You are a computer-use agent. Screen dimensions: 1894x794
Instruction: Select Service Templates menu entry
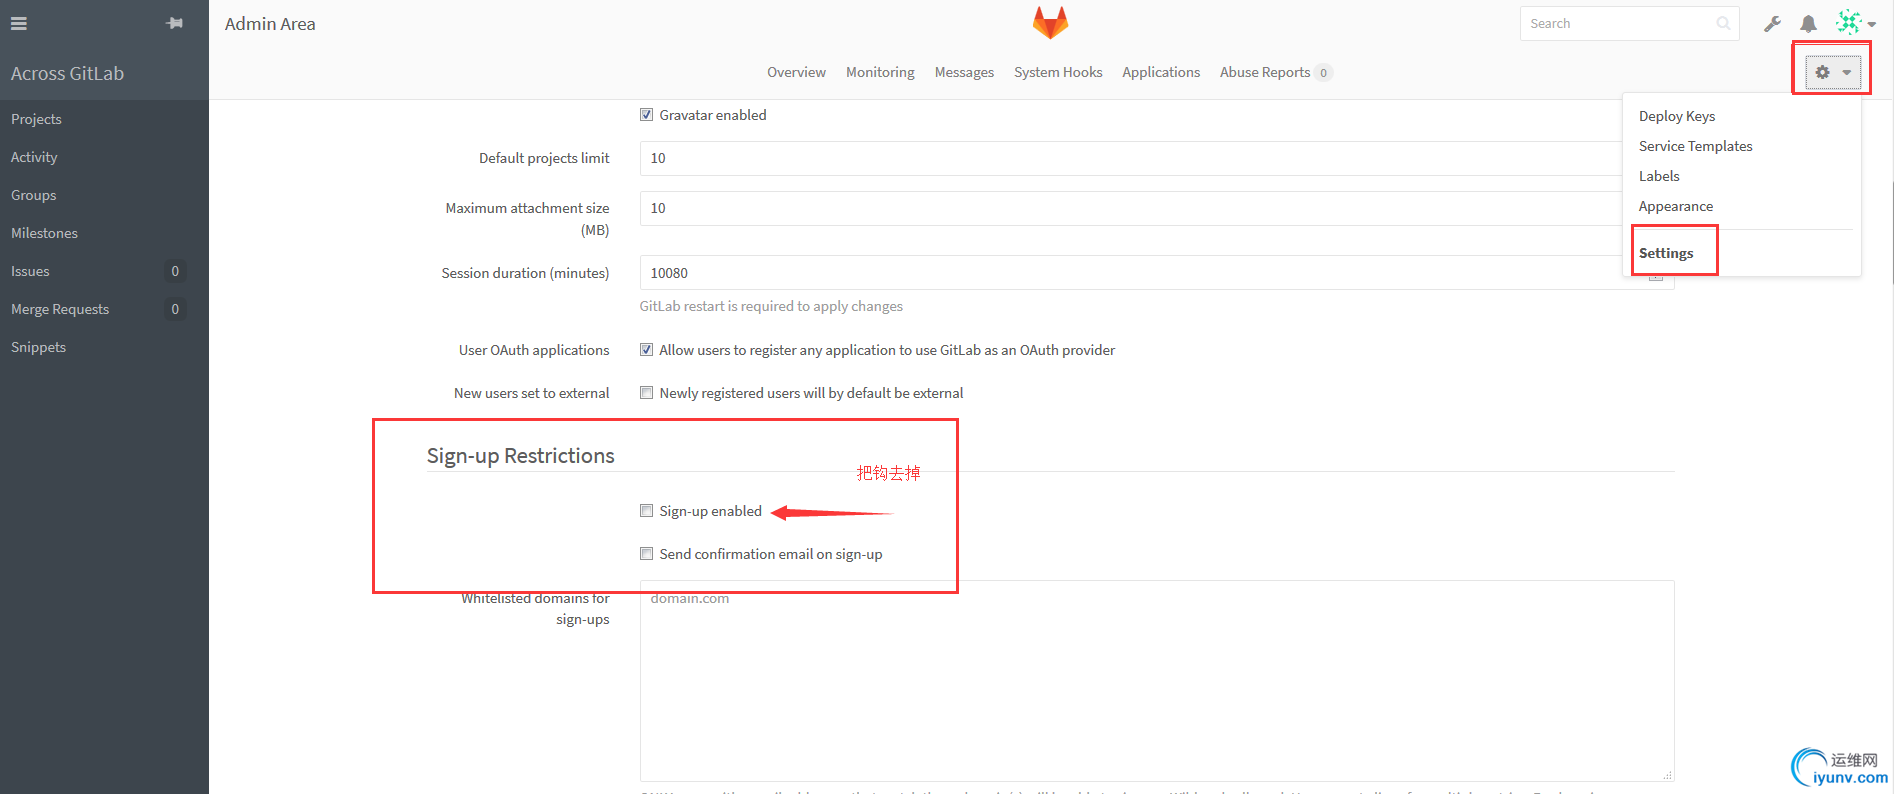click(1695, 146)
